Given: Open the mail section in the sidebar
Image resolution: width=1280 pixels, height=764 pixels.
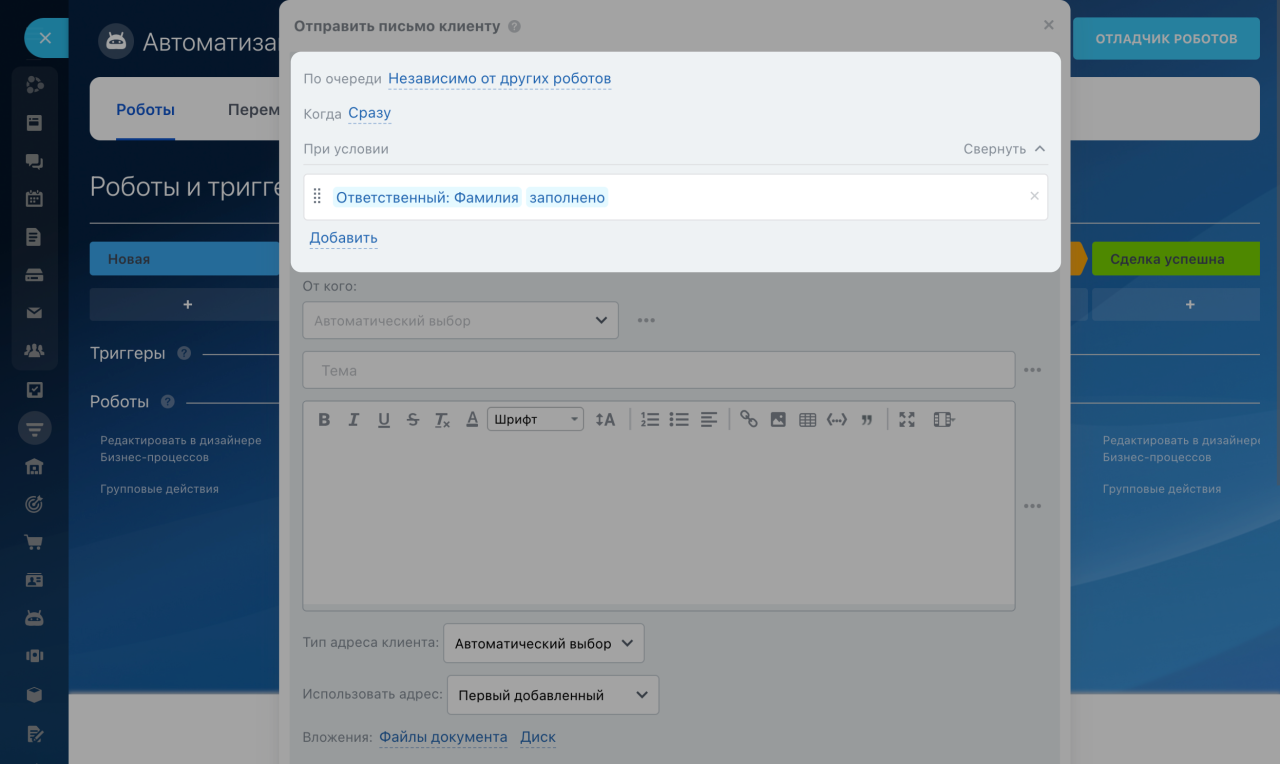Looking at the screenshot, I should pyautogui.click(x=34, y=313).
